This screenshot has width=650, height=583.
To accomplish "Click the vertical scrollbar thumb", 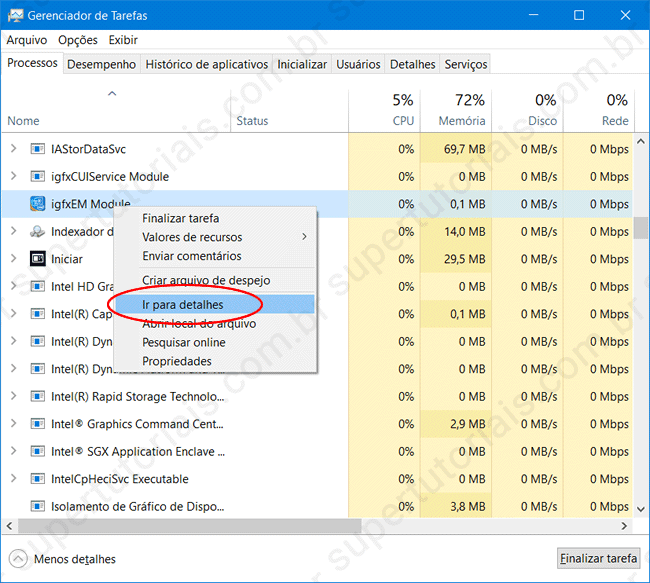I will (x=640, y=227).
